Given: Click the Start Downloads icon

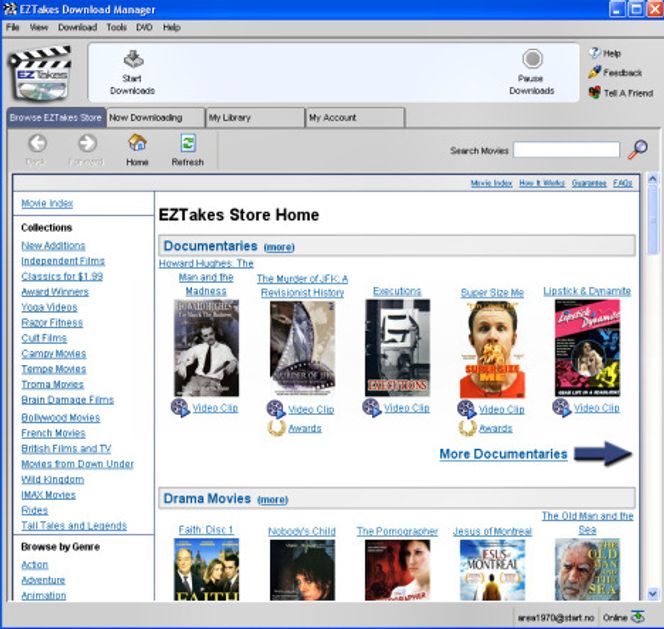Looking at the screenshot, I should coord(133,59).
